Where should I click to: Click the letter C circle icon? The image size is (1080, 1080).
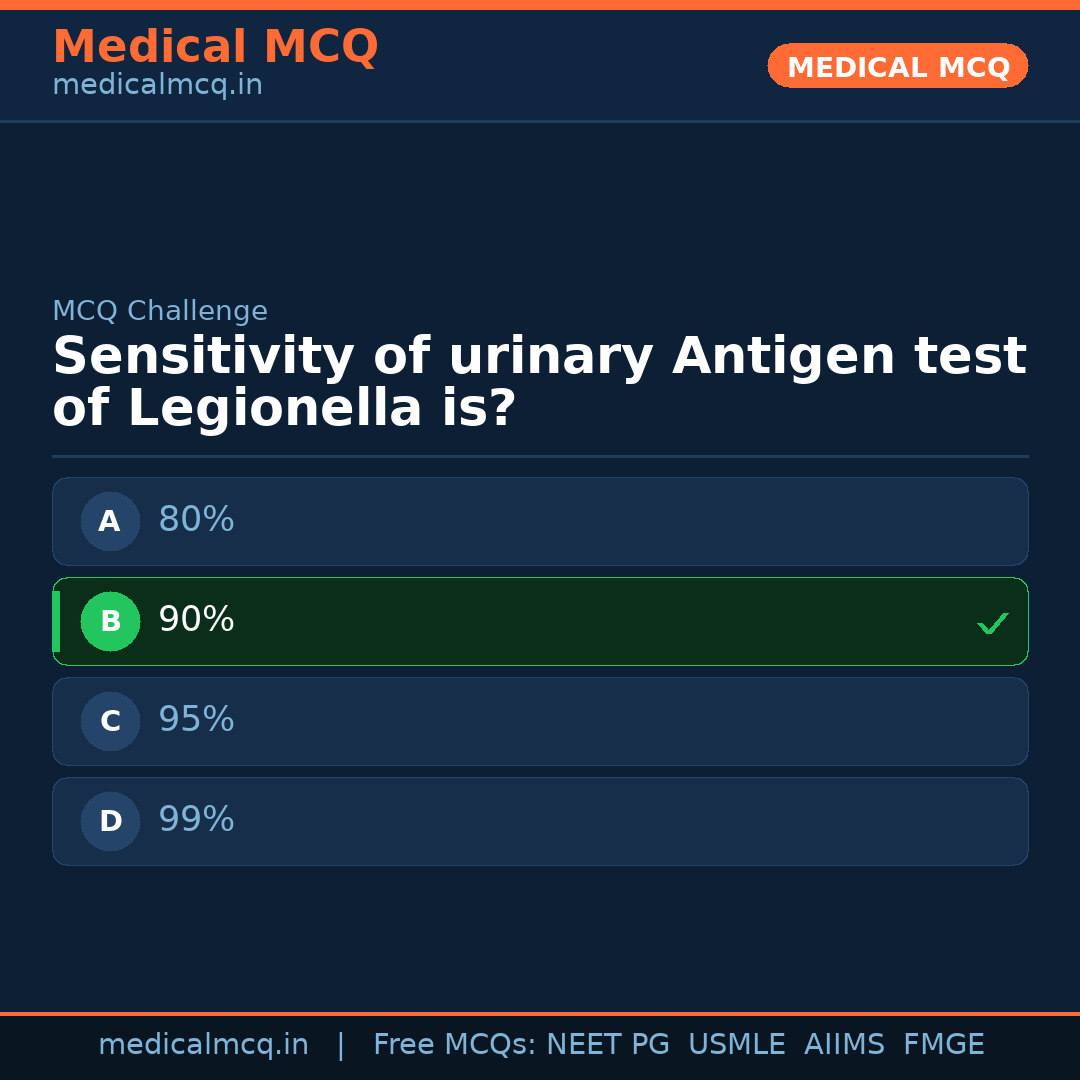point(110,721)
